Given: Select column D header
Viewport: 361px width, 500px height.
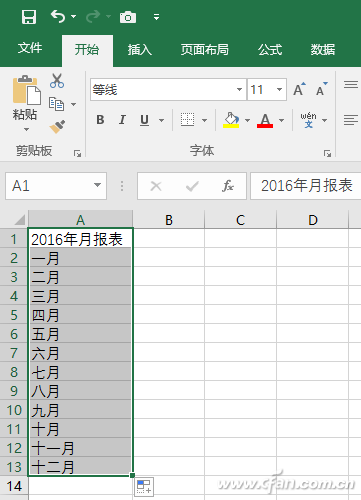Looking at the screenshot, I should coord(313,220).
